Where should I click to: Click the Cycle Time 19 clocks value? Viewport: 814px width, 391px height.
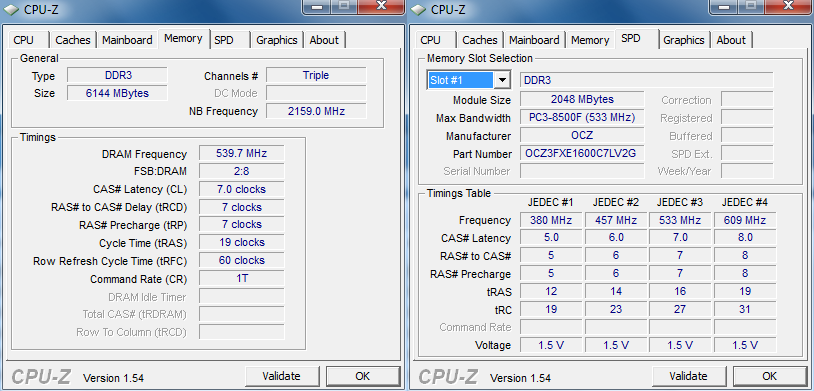241,242
